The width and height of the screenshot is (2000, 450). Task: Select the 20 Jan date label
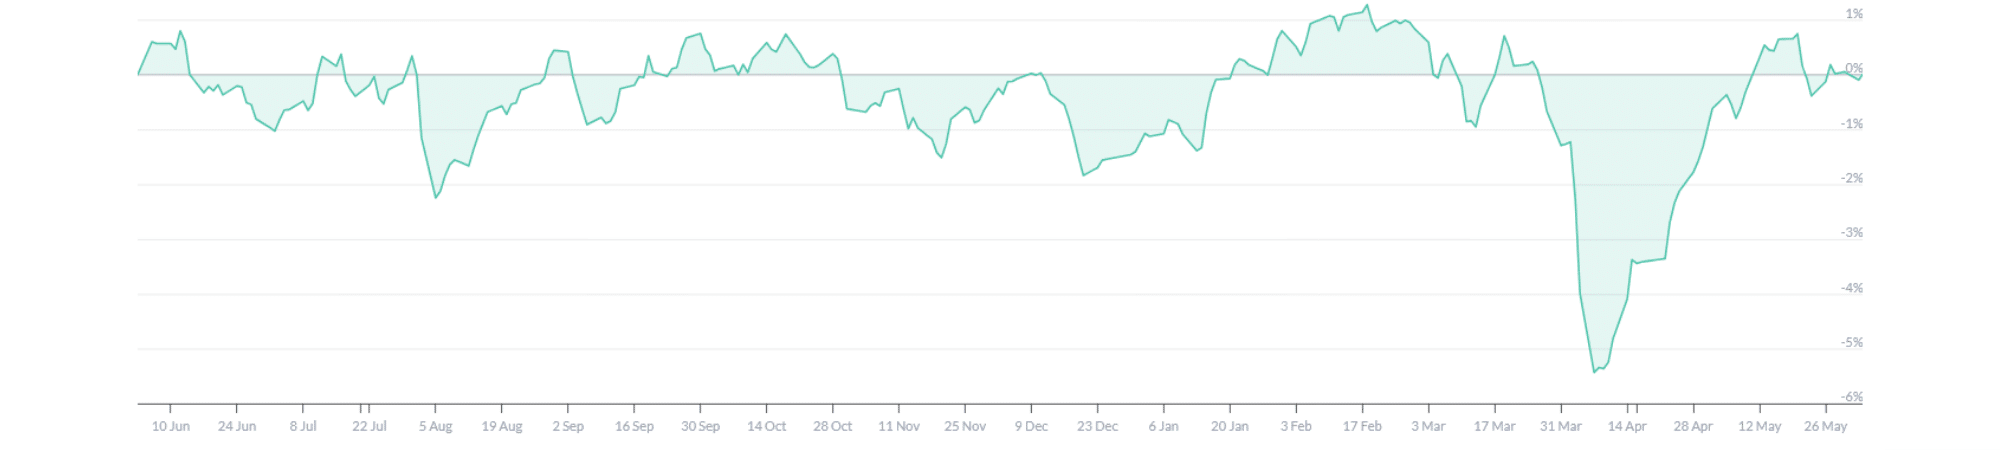point(1230,426)
